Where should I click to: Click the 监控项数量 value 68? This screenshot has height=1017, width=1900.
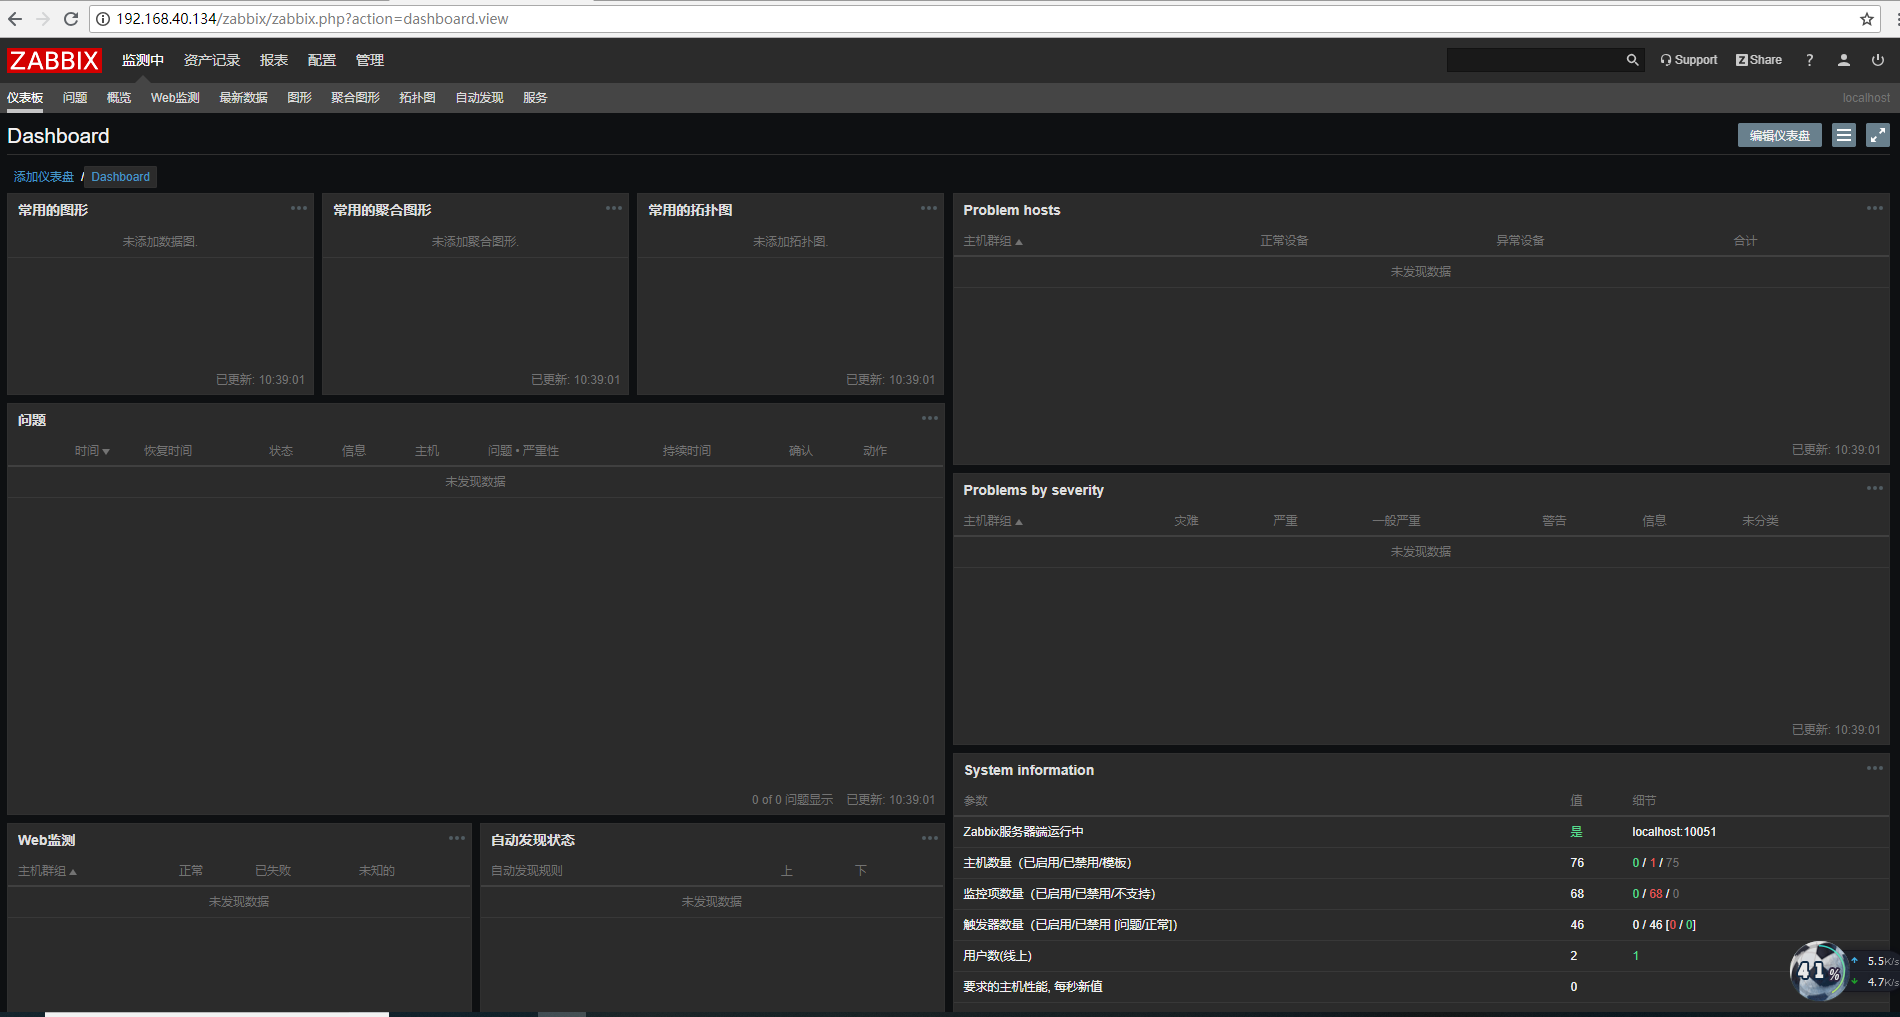coord(1577,894)
